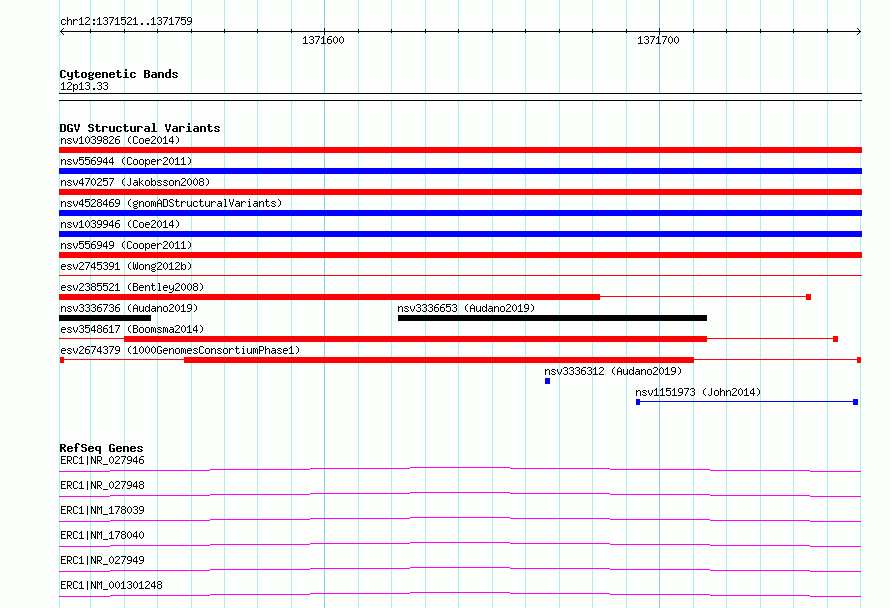Screen dimensions: 890x608
Task: Open the ERC1|NM_178039 gene label
Action: 102,510
